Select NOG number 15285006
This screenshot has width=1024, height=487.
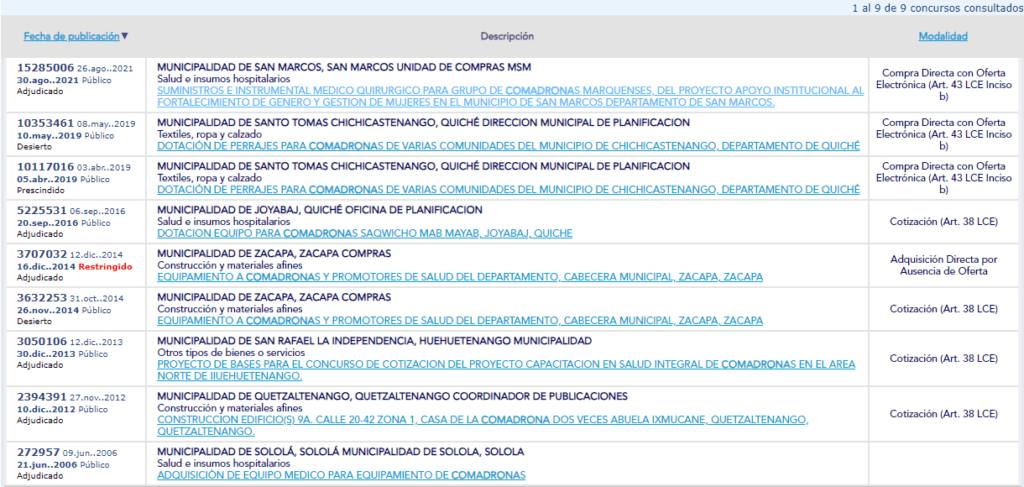tap(45, 68)
